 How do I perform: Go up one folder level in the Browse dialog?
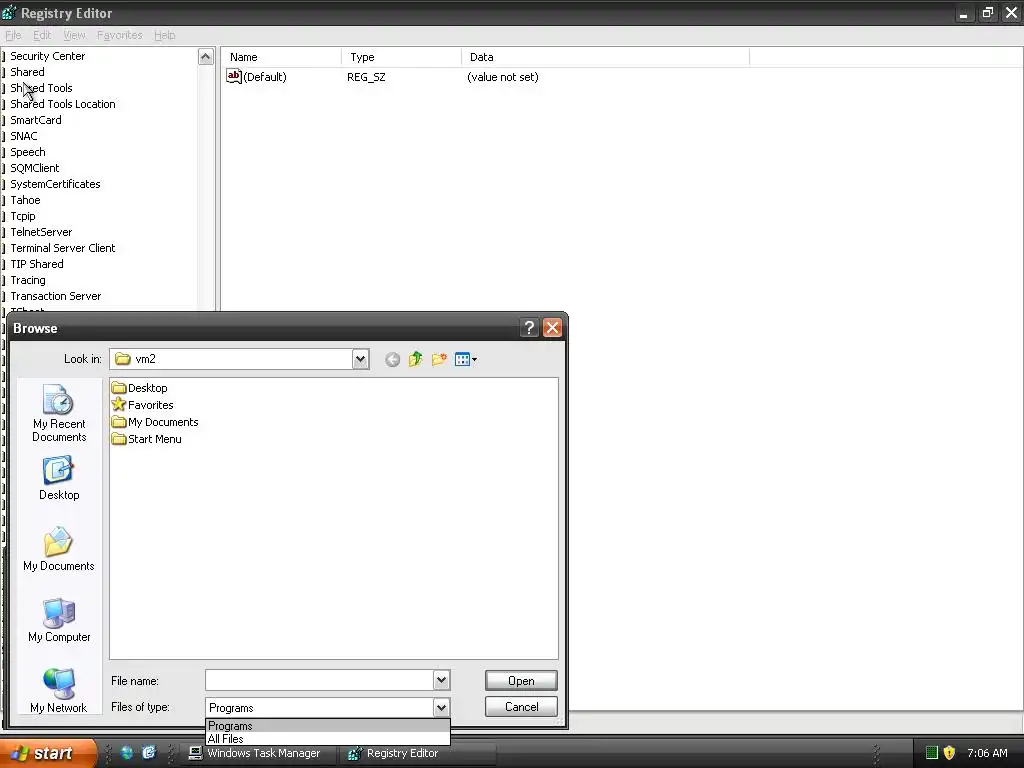(415, 359)
